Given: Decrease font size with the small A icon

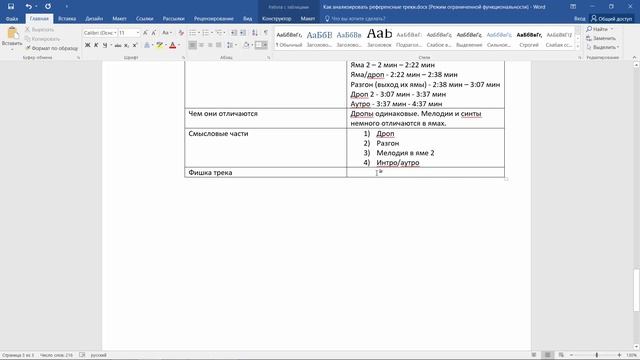Looking at the screenshot, I should (153, 33).
